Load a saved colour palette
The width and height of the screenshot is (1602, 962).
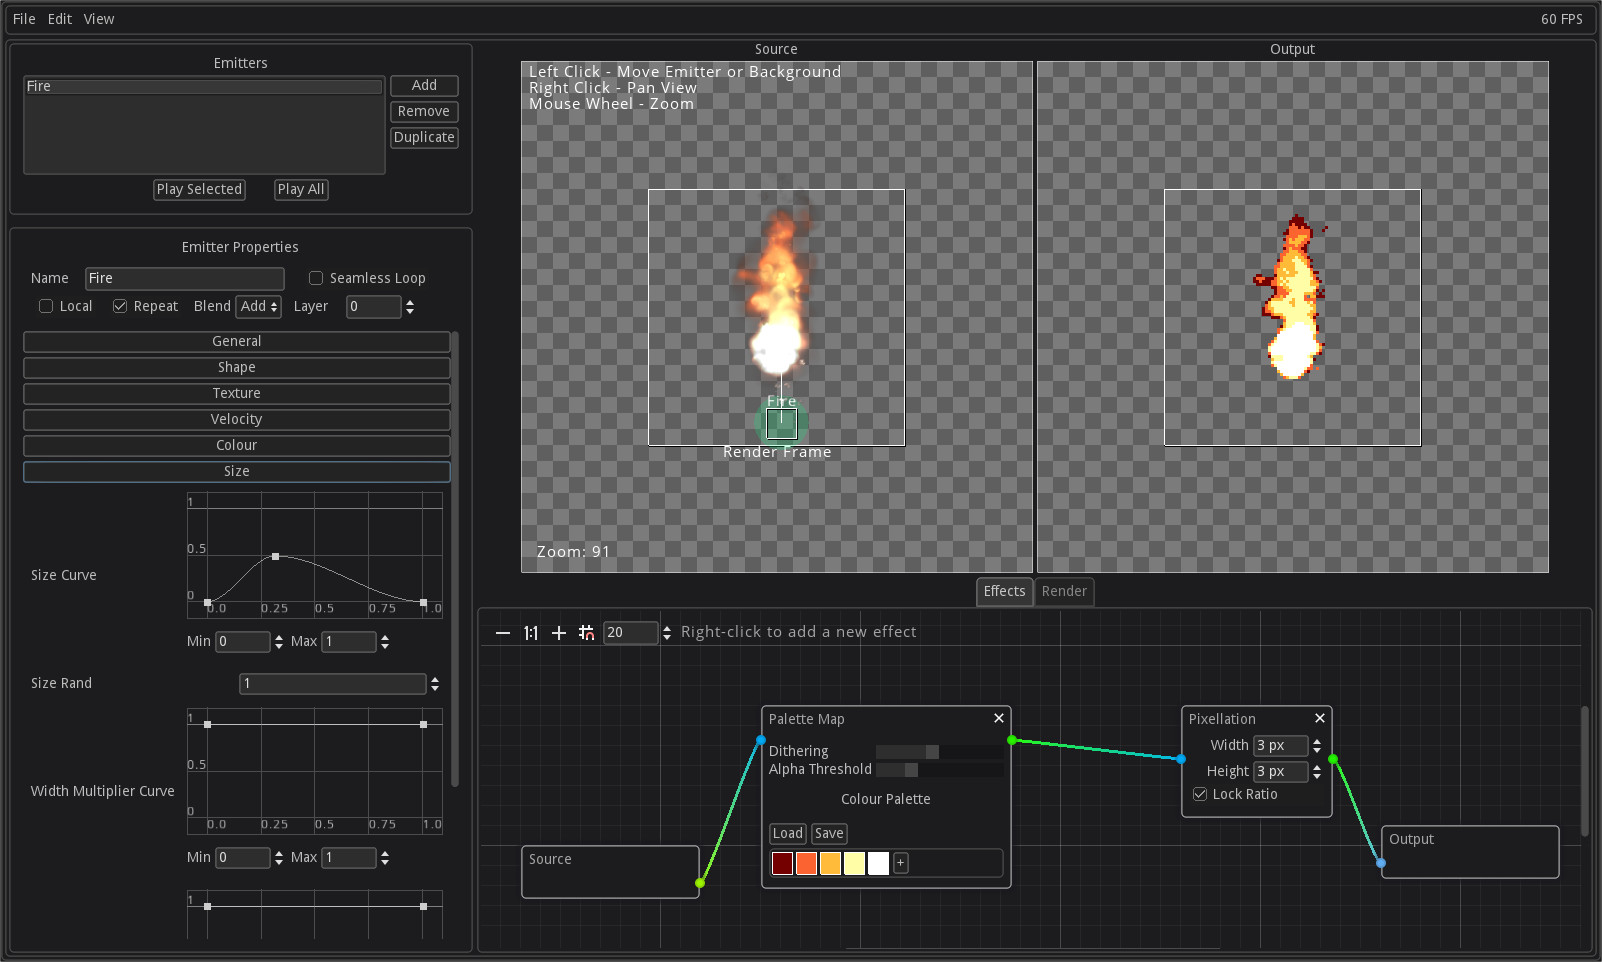pyautogui.click(x=787, y=832)
